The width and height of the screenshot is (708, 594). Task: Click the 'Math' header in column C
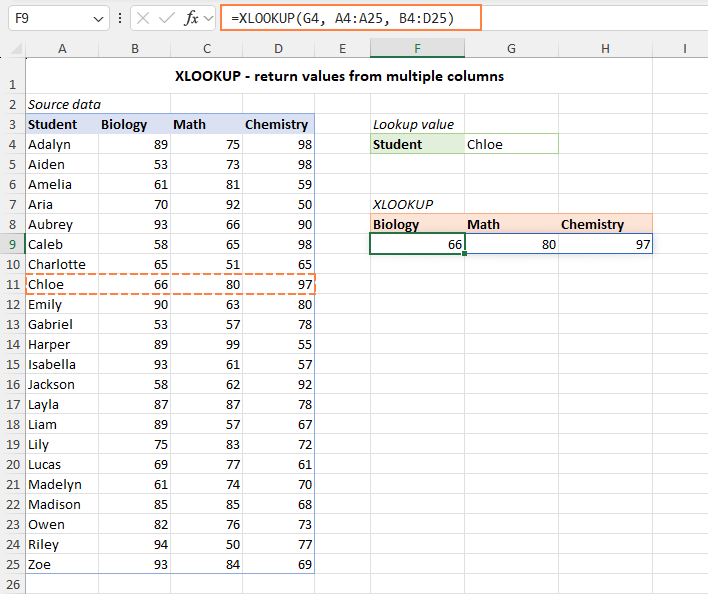point(206,124)
